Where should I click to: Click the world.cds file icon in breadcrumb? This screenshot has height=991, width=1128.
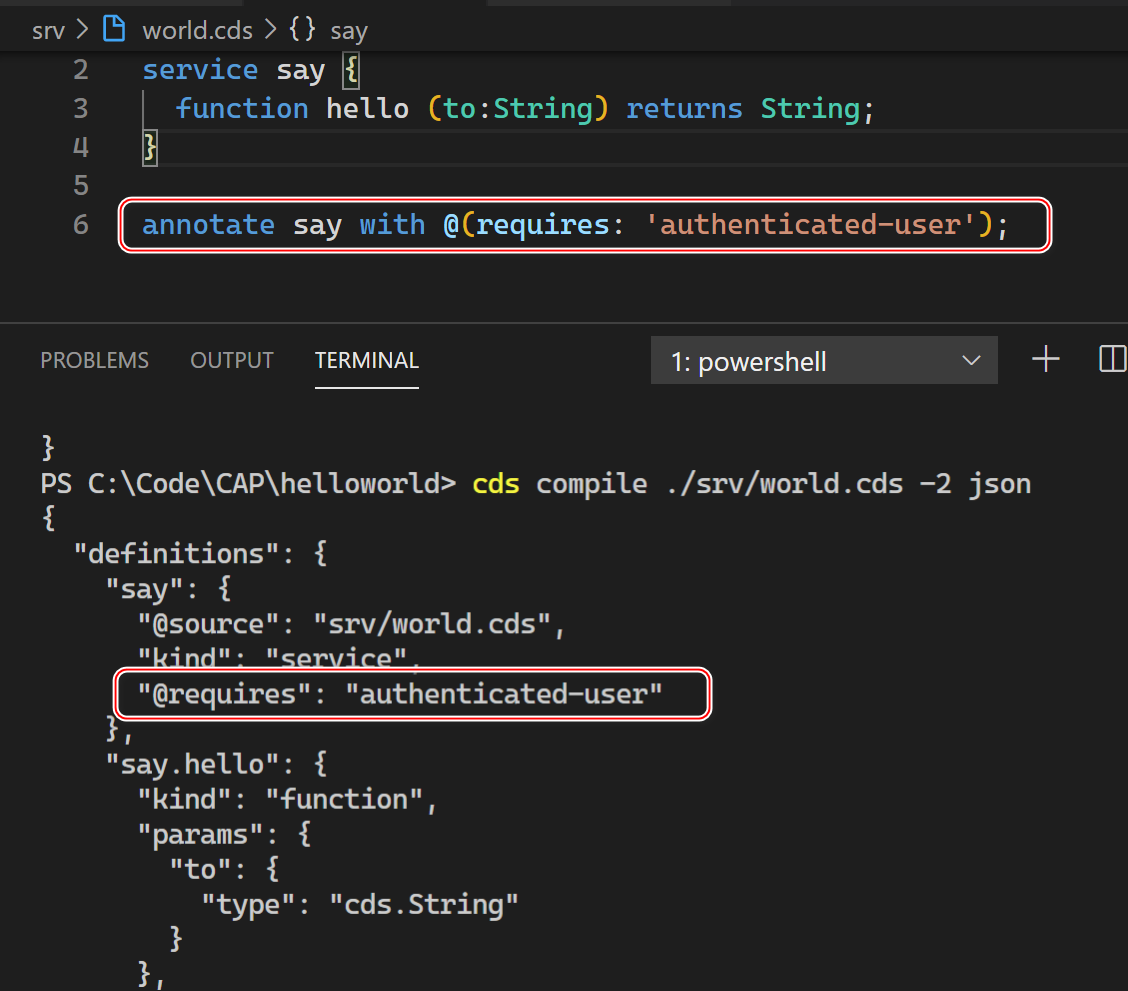[114, 29]
